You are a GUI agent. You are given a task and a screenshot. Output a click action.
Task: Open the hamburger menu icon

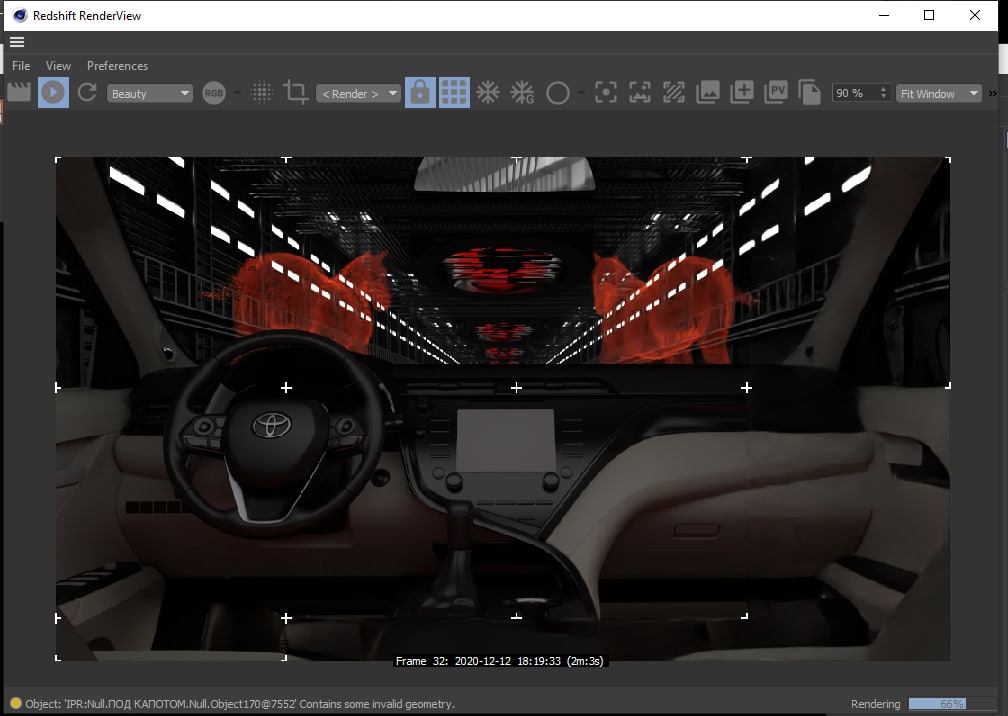pyautogui.click(x=17, y=42)
